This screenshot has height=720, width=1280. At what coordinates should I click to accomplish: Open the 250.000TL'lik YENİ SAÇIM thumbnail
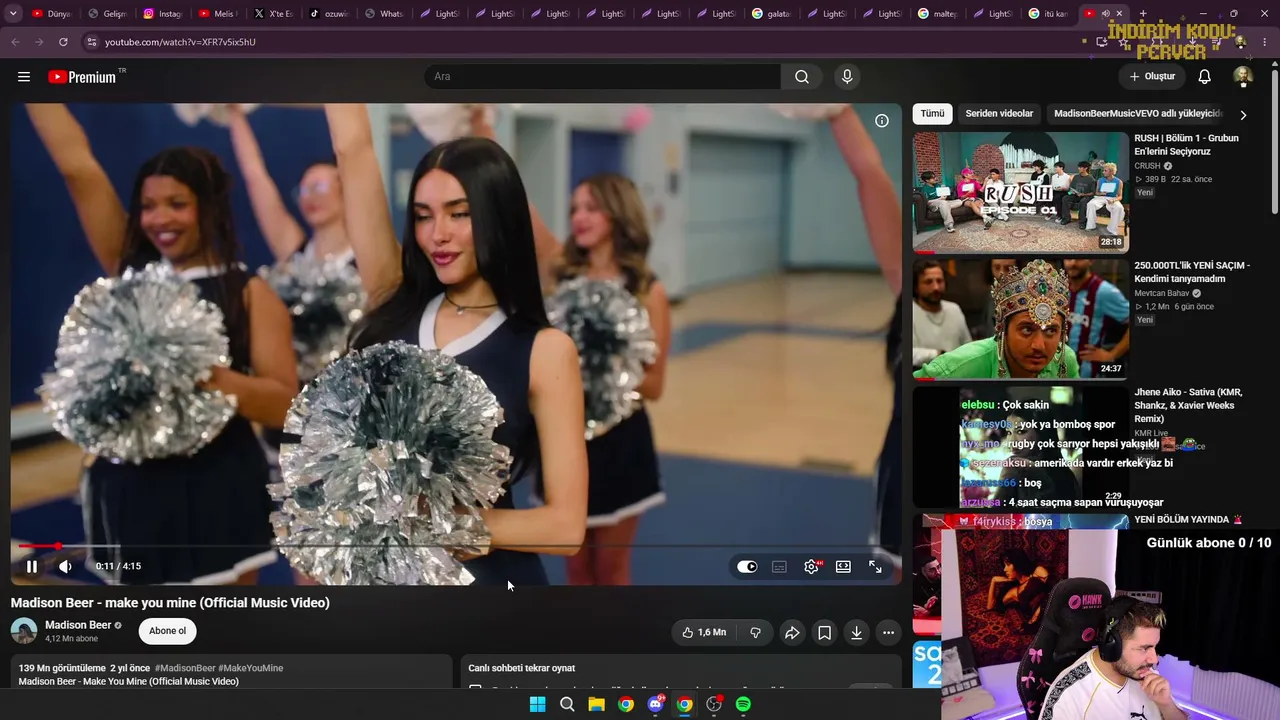1020,319
